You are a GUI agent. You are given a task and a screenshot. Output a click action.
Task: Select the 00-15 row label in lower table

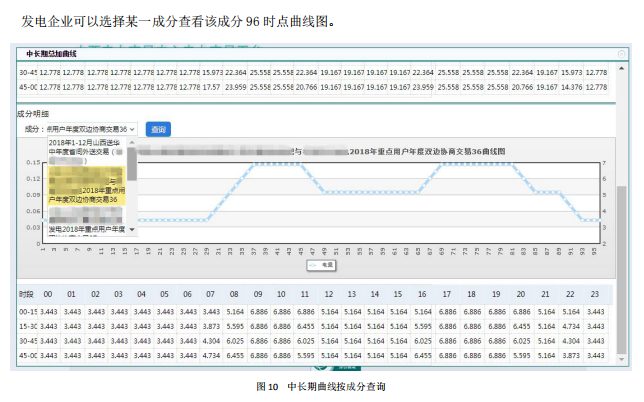click(x=27, y=312)
